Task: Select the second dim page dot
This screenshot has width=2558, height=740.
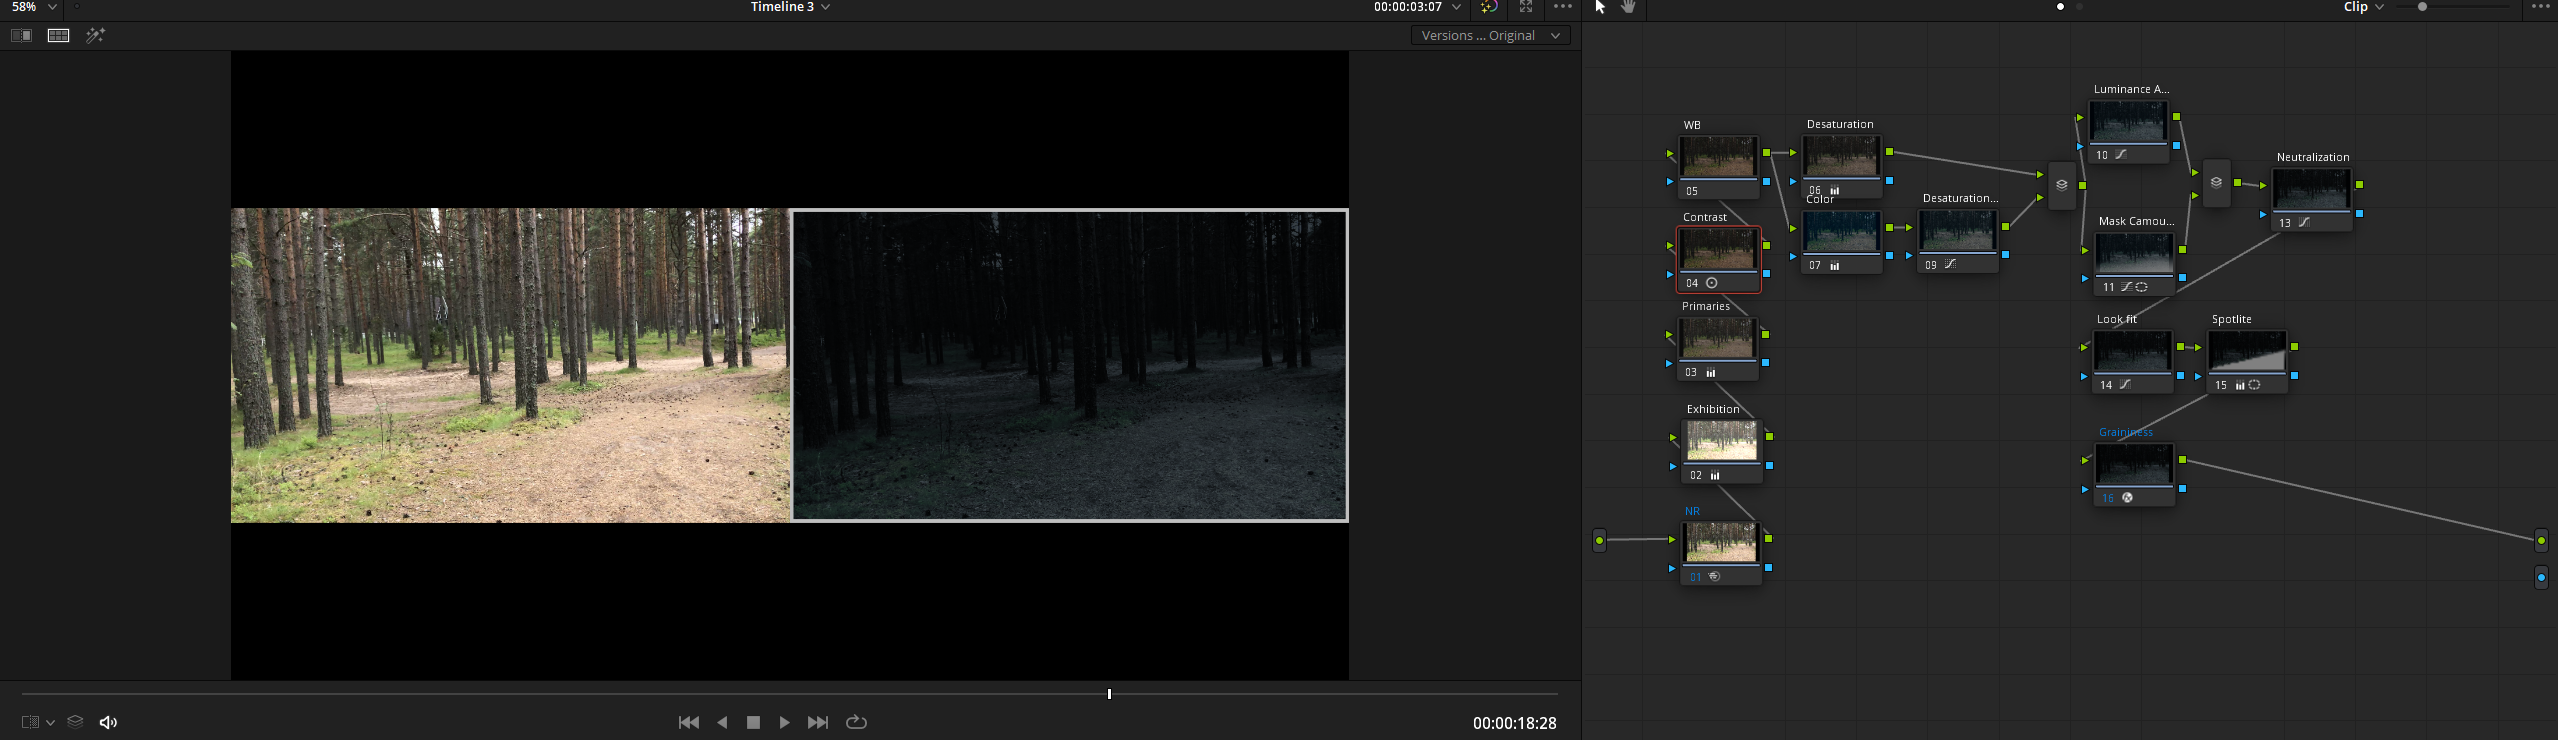Action: 2080,7
